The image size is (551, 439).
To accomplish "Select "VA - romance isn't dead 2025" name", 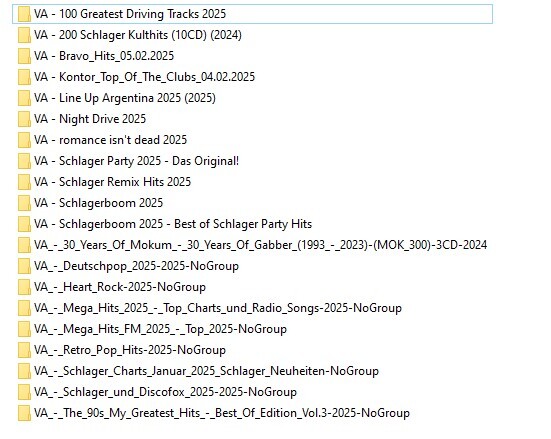I will (110, 140).
